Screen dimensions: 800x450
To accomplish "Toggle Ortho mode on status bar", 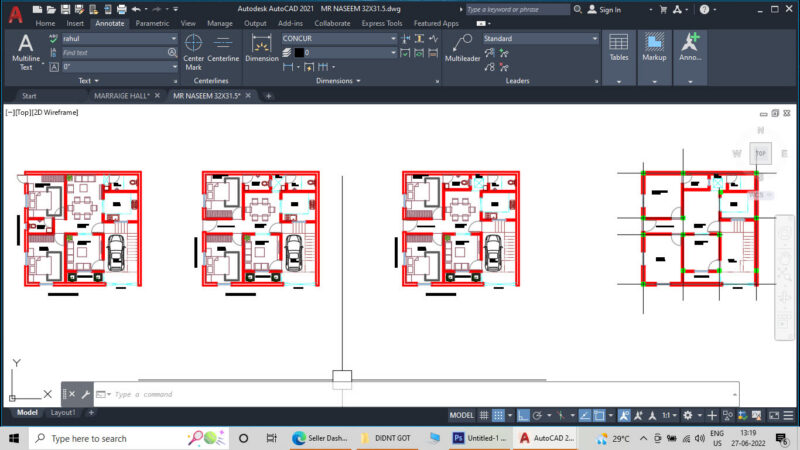I will tap(523, 415).
